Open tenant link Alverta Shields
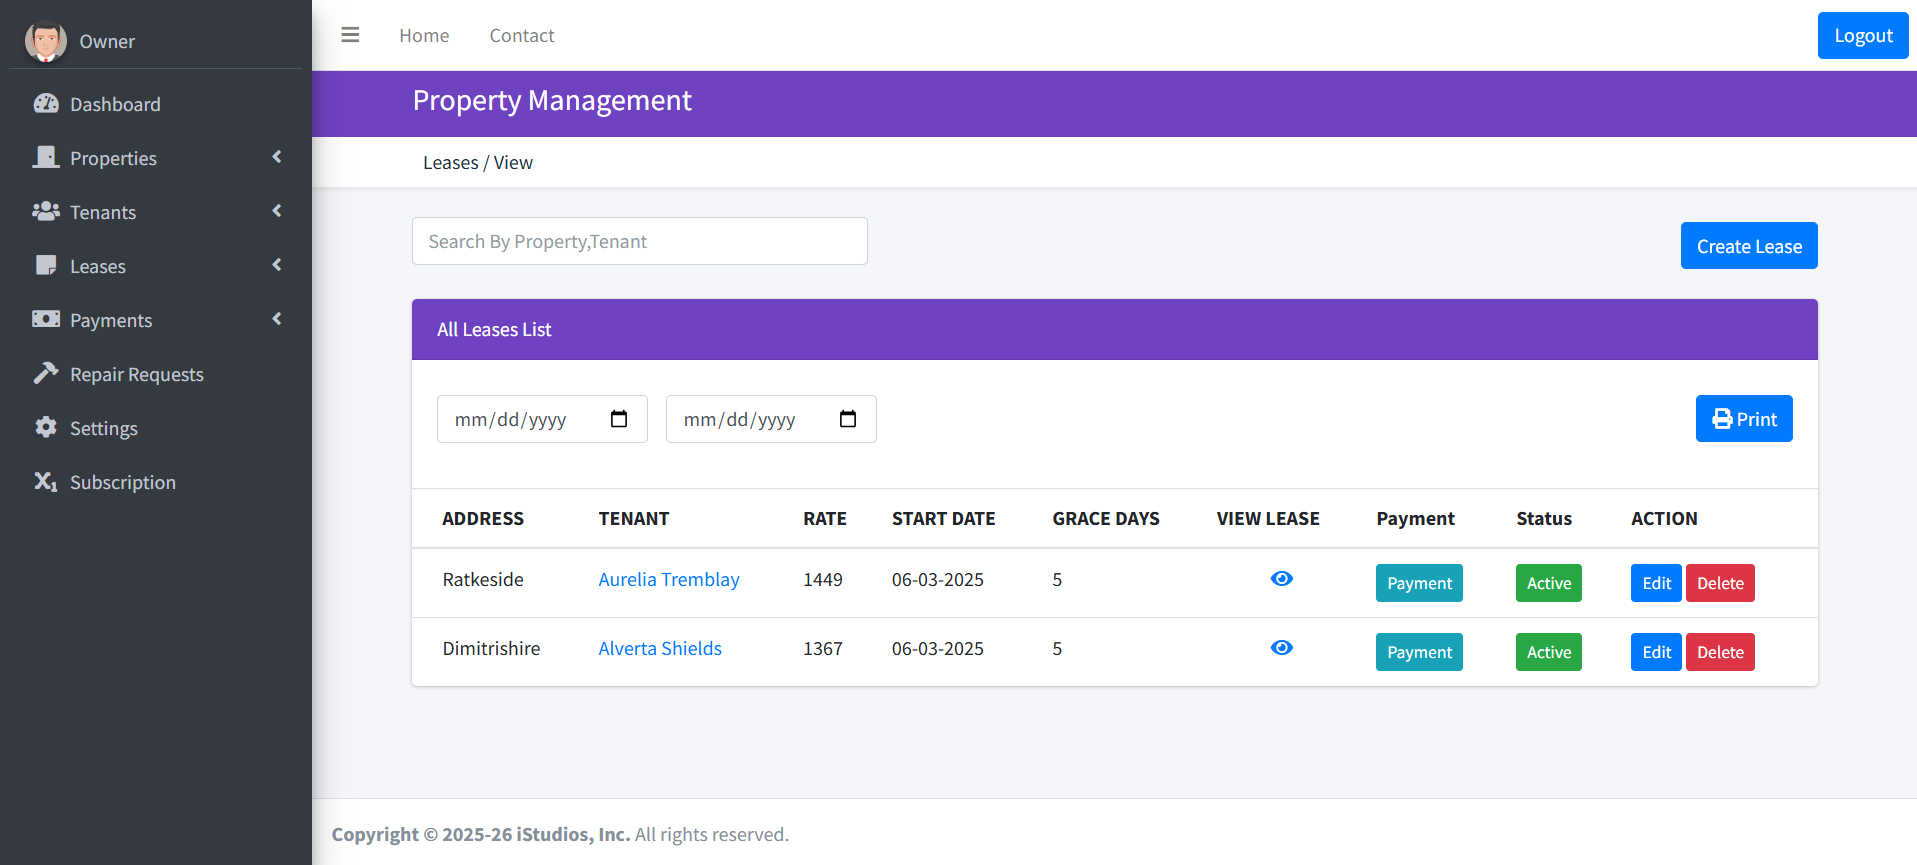The image size is (1917, 865). tap(660, 649)
